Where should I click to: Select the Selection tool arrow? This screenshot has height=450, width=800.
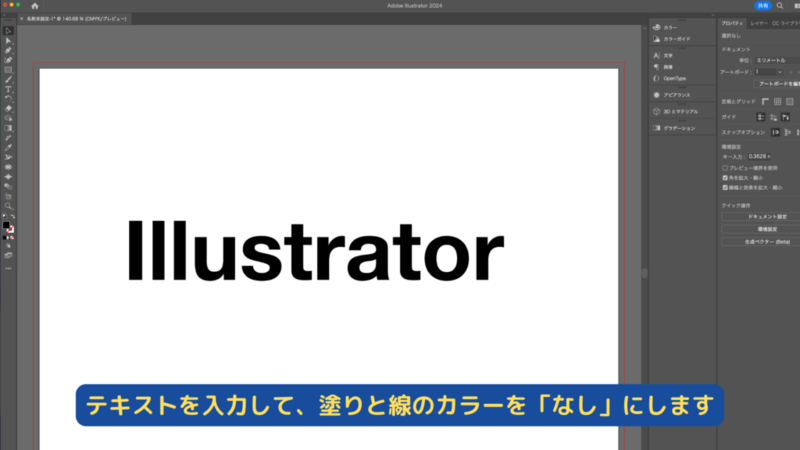(8, 31)
